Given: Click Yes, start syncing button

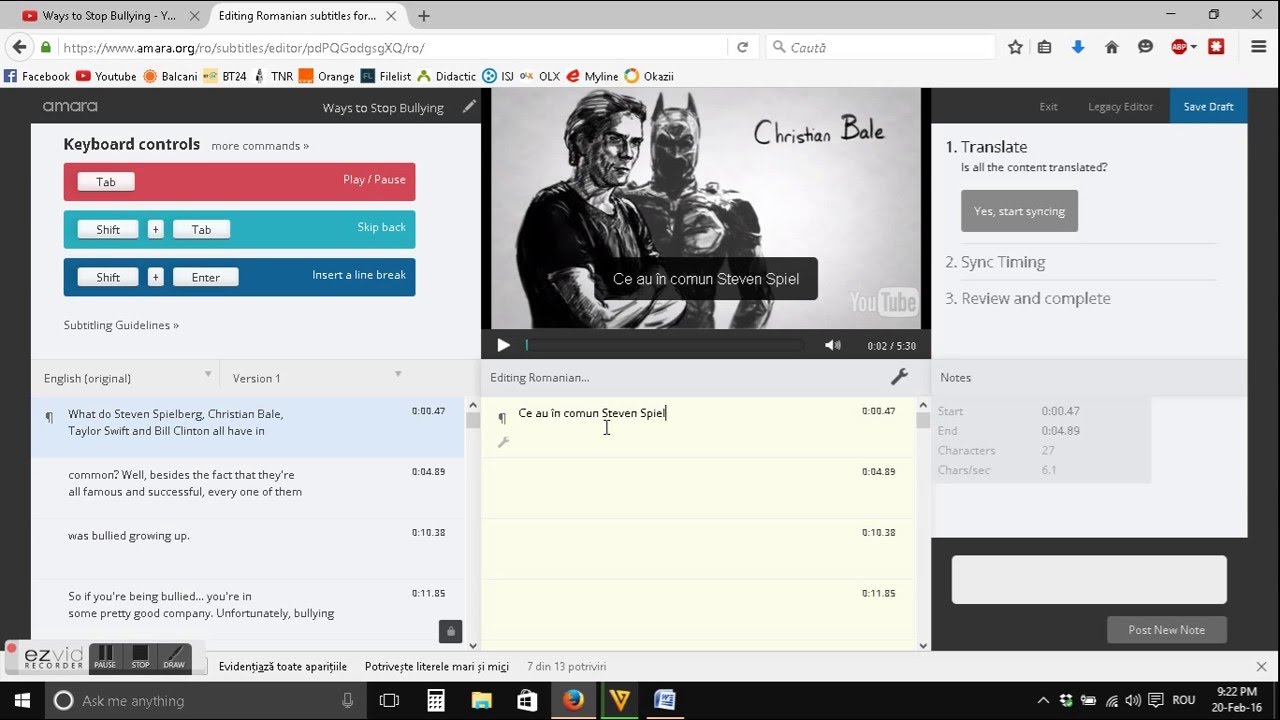Looking at the screenshot, I should point(1019,211).
